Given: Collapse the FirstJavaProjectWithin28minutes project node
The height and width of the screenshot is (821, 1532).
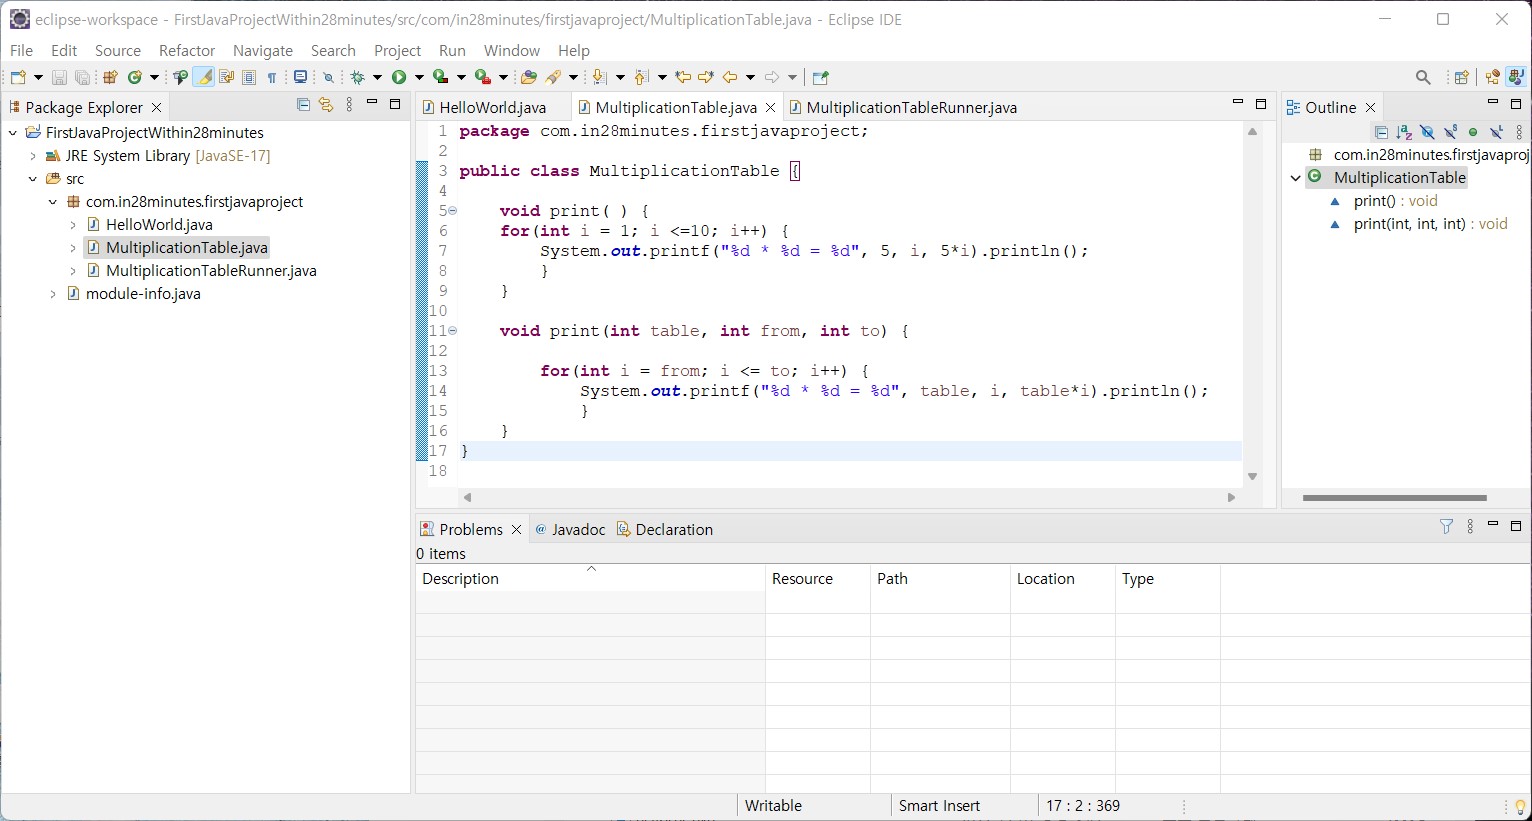Looking at the screenshot, I should (13, 133).
